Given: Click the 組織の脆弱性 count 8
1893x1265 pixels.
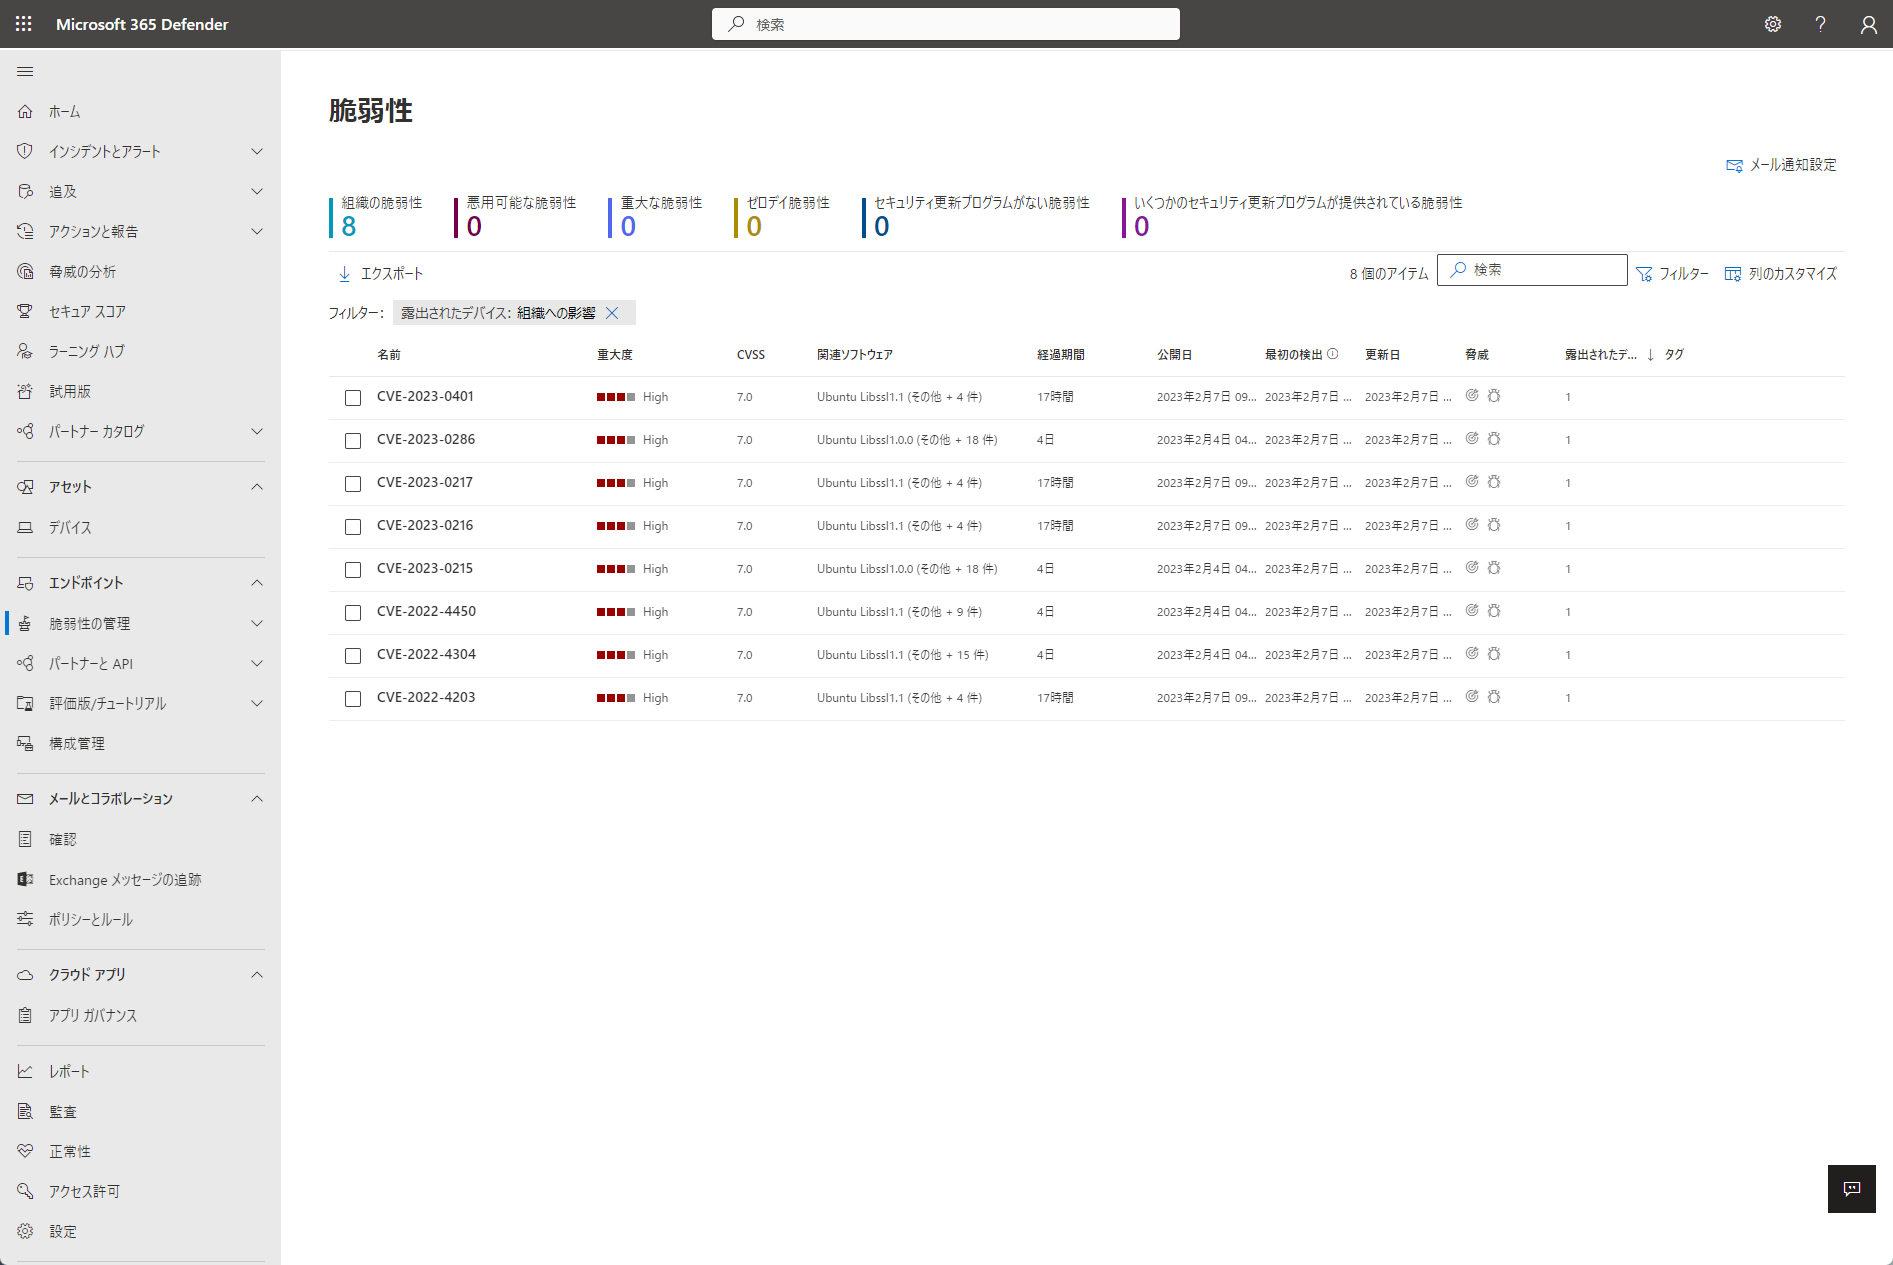Looking at the screenshot, I should click(349, 226).
